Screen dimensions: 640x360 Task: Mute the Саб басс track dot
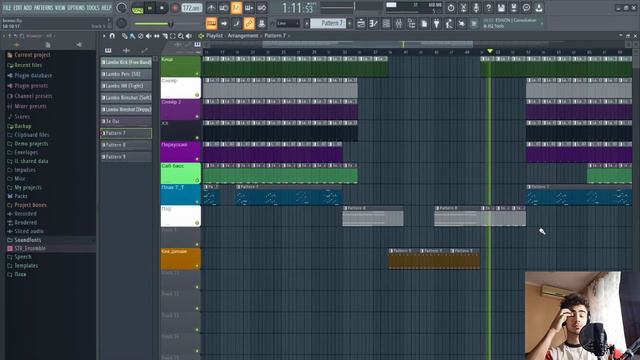[197, 180]
